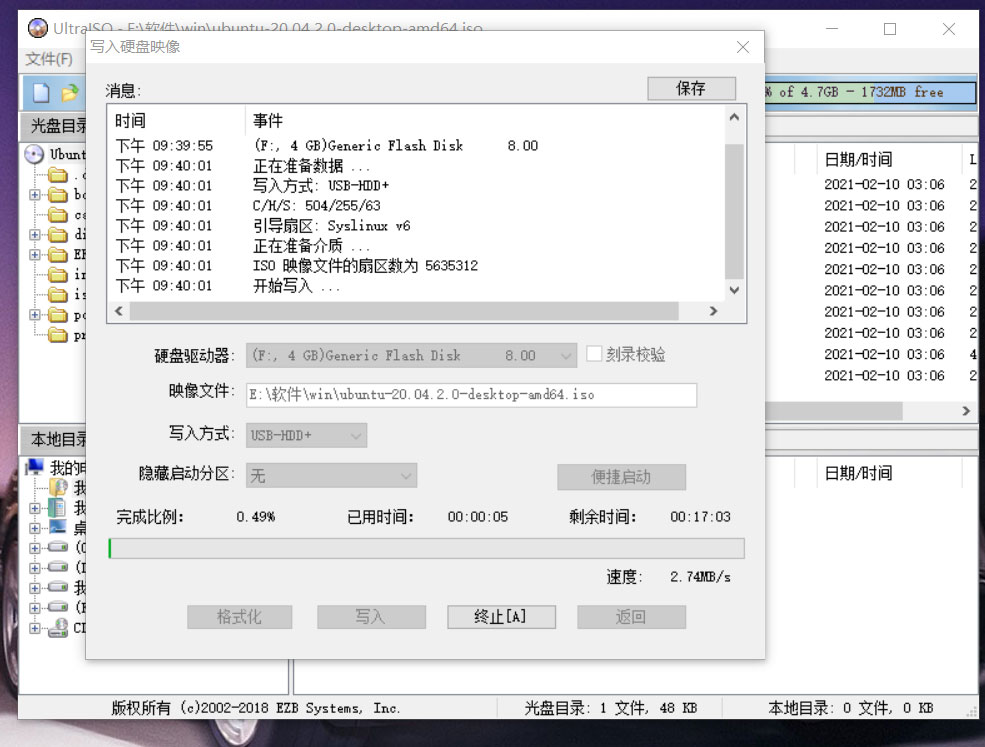Click message log scroll-down arrow

pyautogui.click(x=734, y=290)
